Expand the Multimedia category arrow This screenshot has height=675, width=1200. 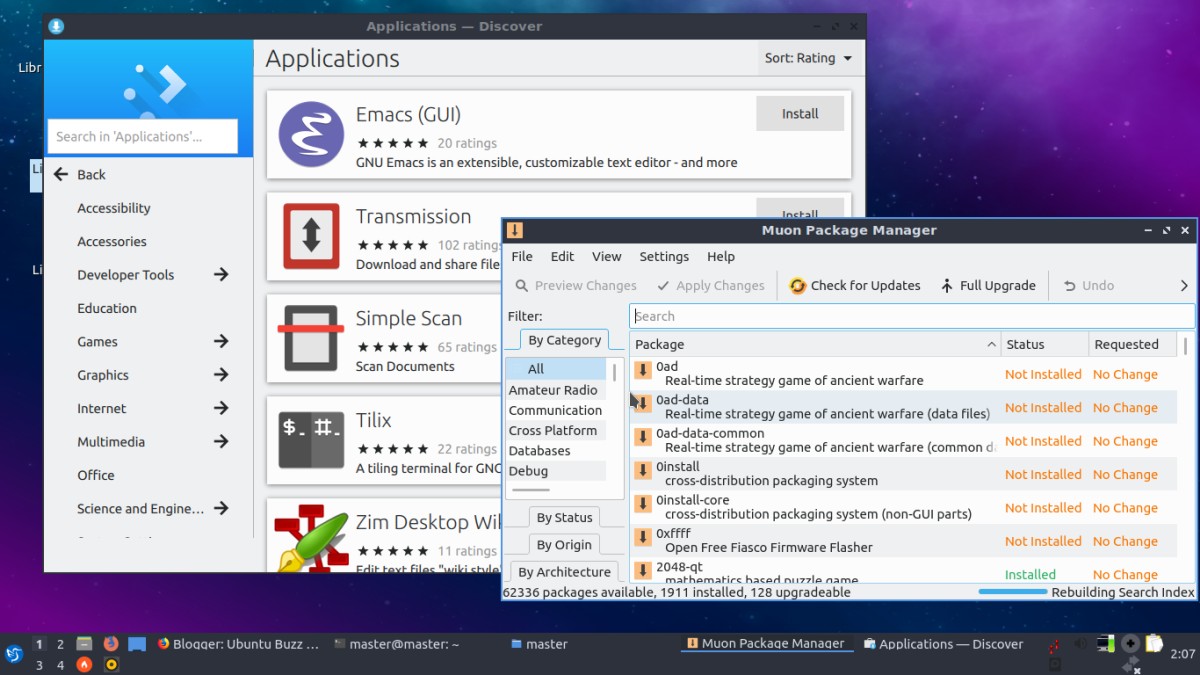coord(221,441)
